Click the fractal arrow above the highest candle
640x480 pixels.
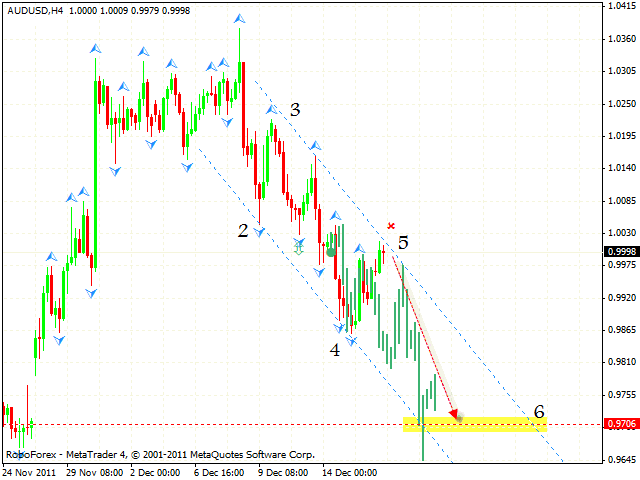point(239,19)
